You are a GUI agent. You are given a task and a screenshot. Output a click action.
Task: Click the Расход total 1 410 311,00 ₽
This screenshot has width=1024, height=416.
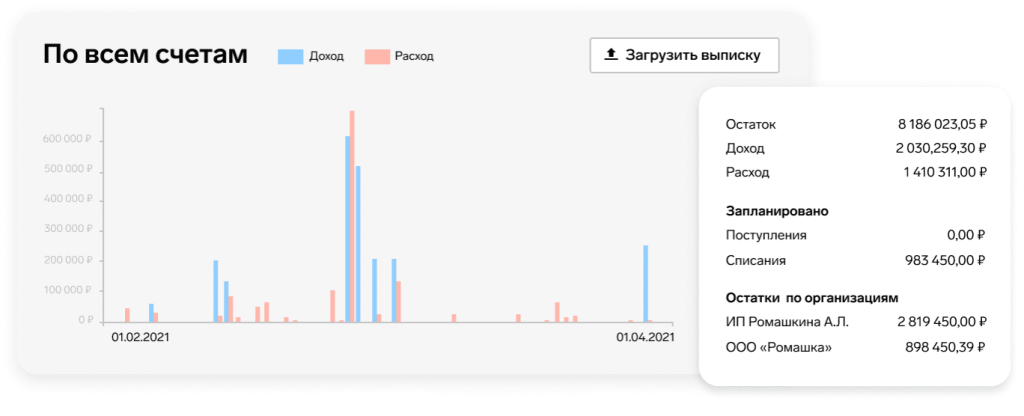pos(944,172)
